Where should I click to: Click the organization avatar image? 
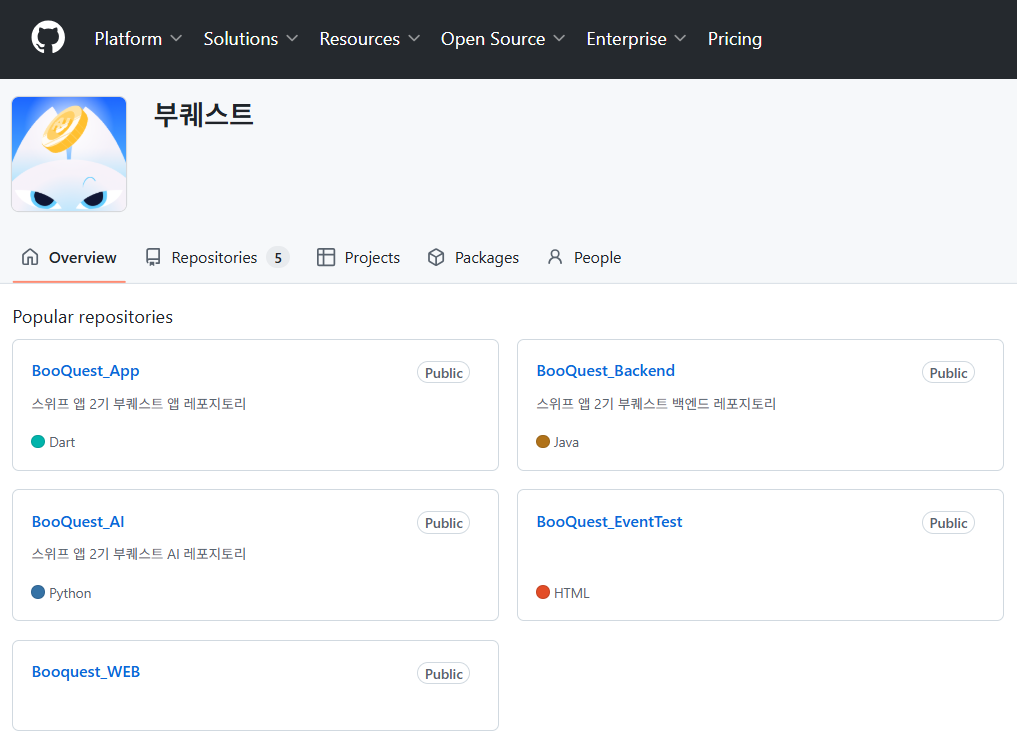(x=69, y=154)
